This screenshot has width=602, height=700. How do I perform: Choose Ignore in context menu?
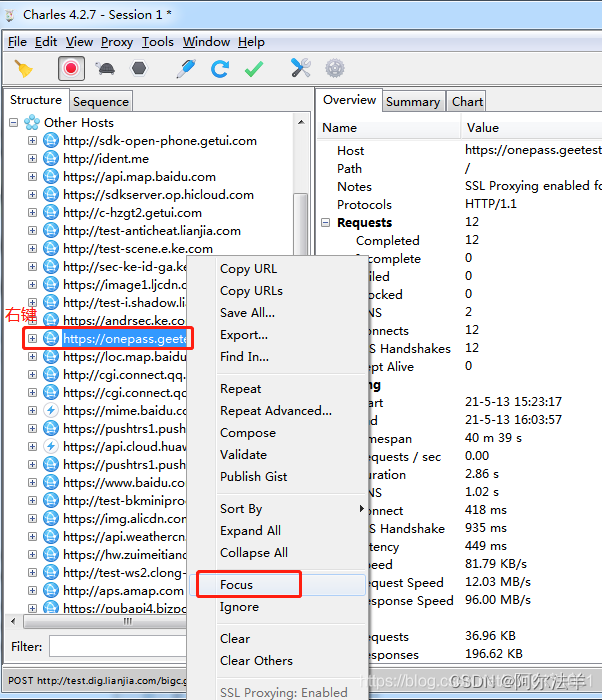click(x=239, y=607)
